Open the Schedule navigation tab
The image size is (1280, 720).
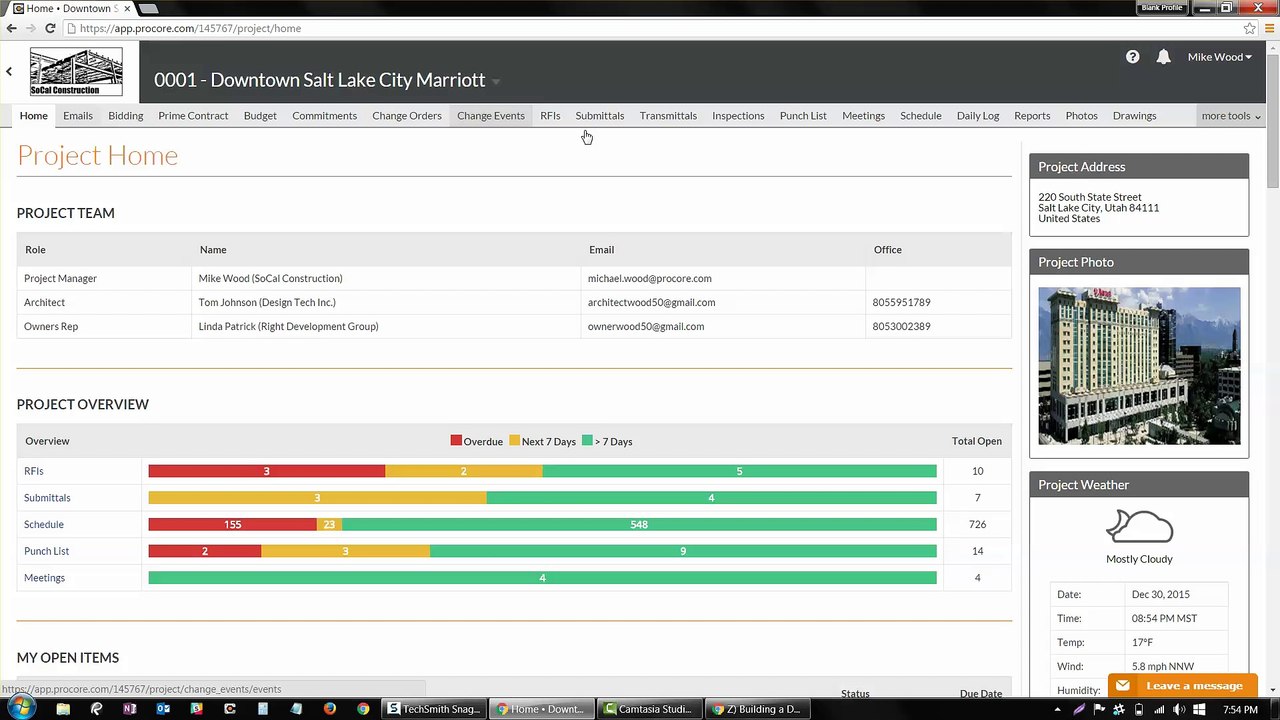(920, 116)
